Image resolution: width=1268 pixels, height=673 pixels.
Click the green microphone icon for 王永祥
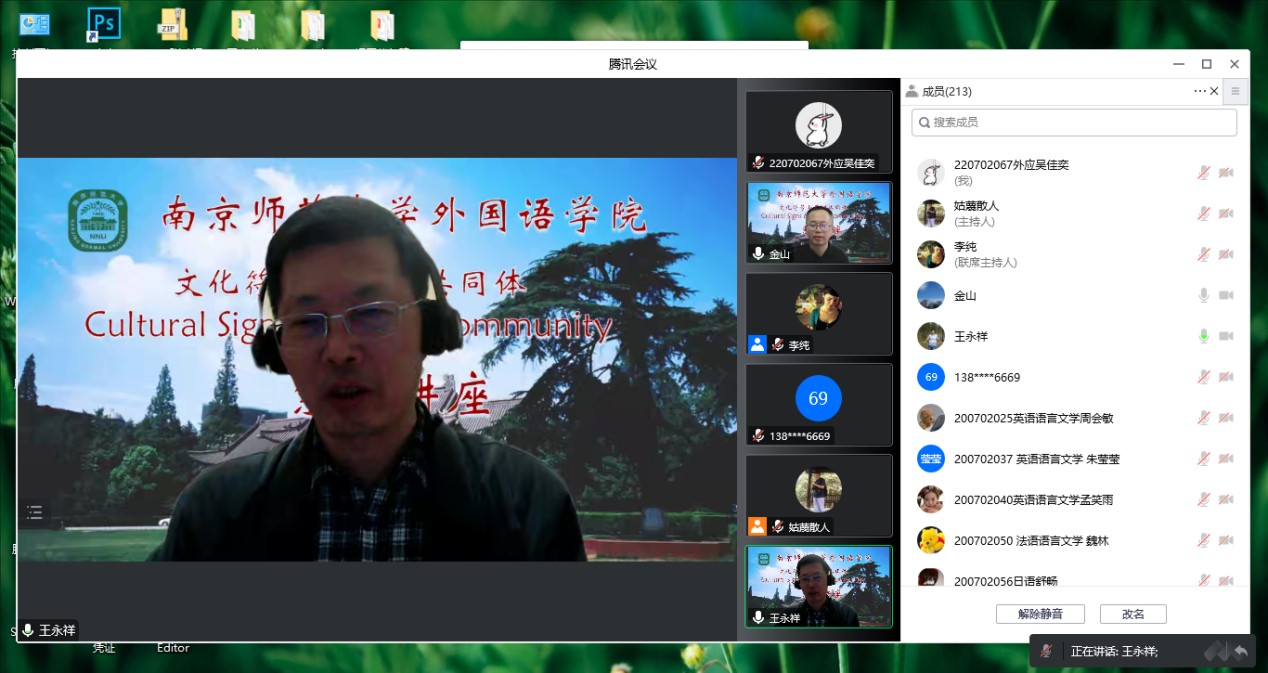pos(1204,337)
